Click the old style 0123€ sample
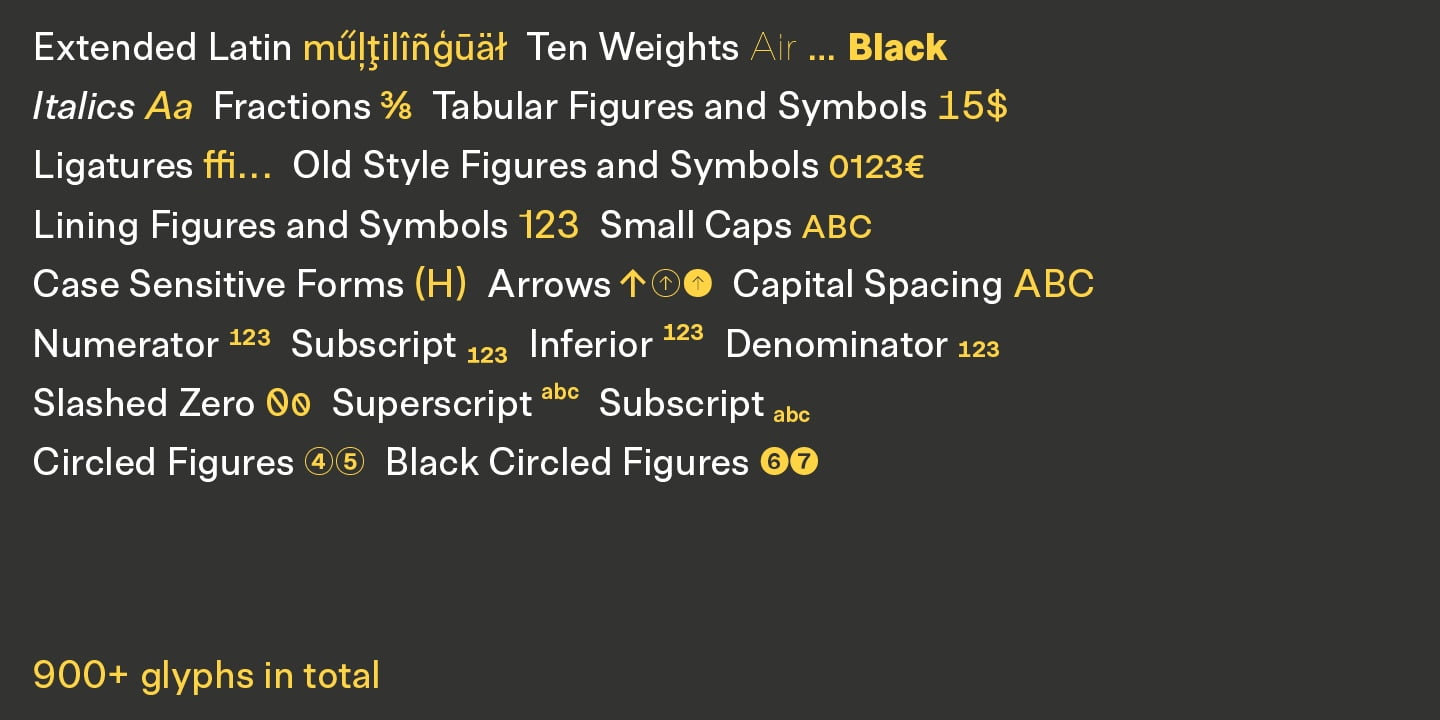The width and height of the screenshot is (1440, 720). tap(876, 167)
